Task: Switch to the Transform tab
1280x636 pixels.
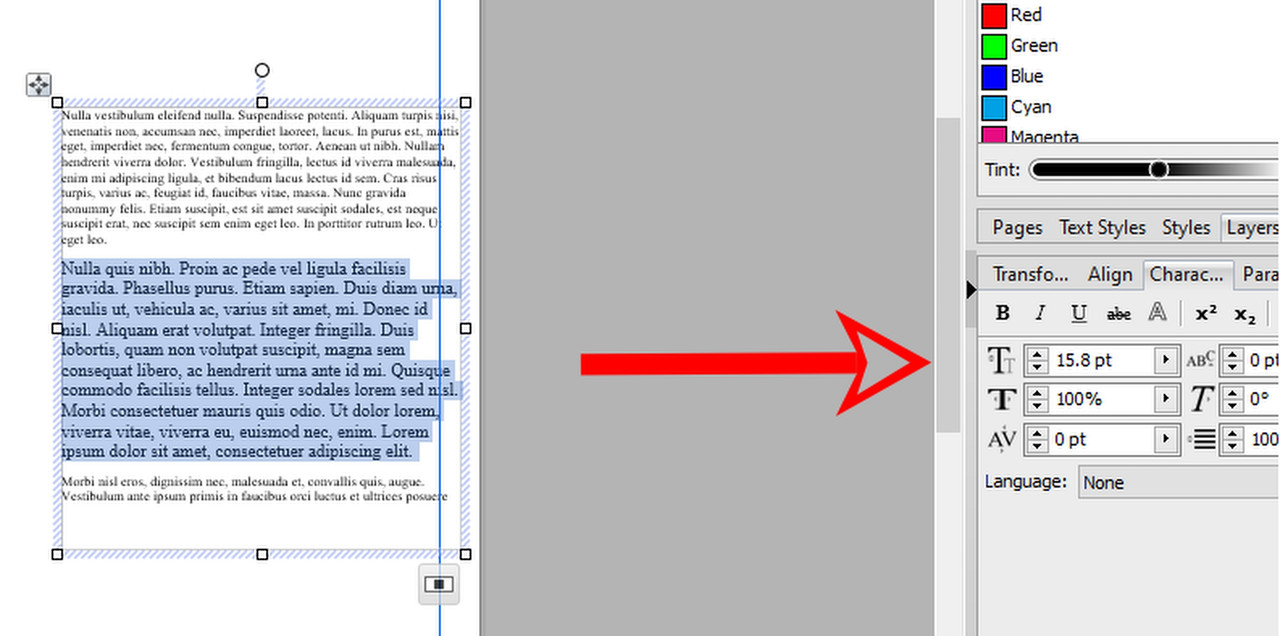Action: pos(1031,274)
